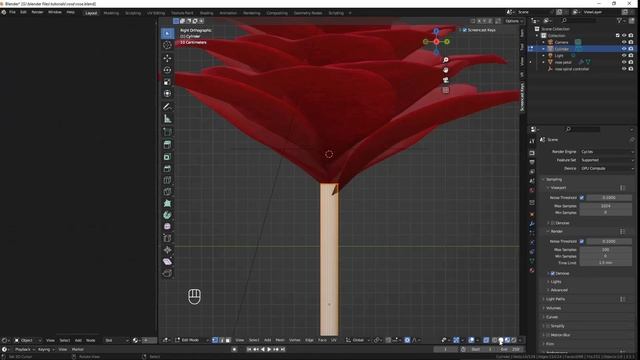
Task: Enable the Simplify checkbox
Action: click(x=548, y=326)
